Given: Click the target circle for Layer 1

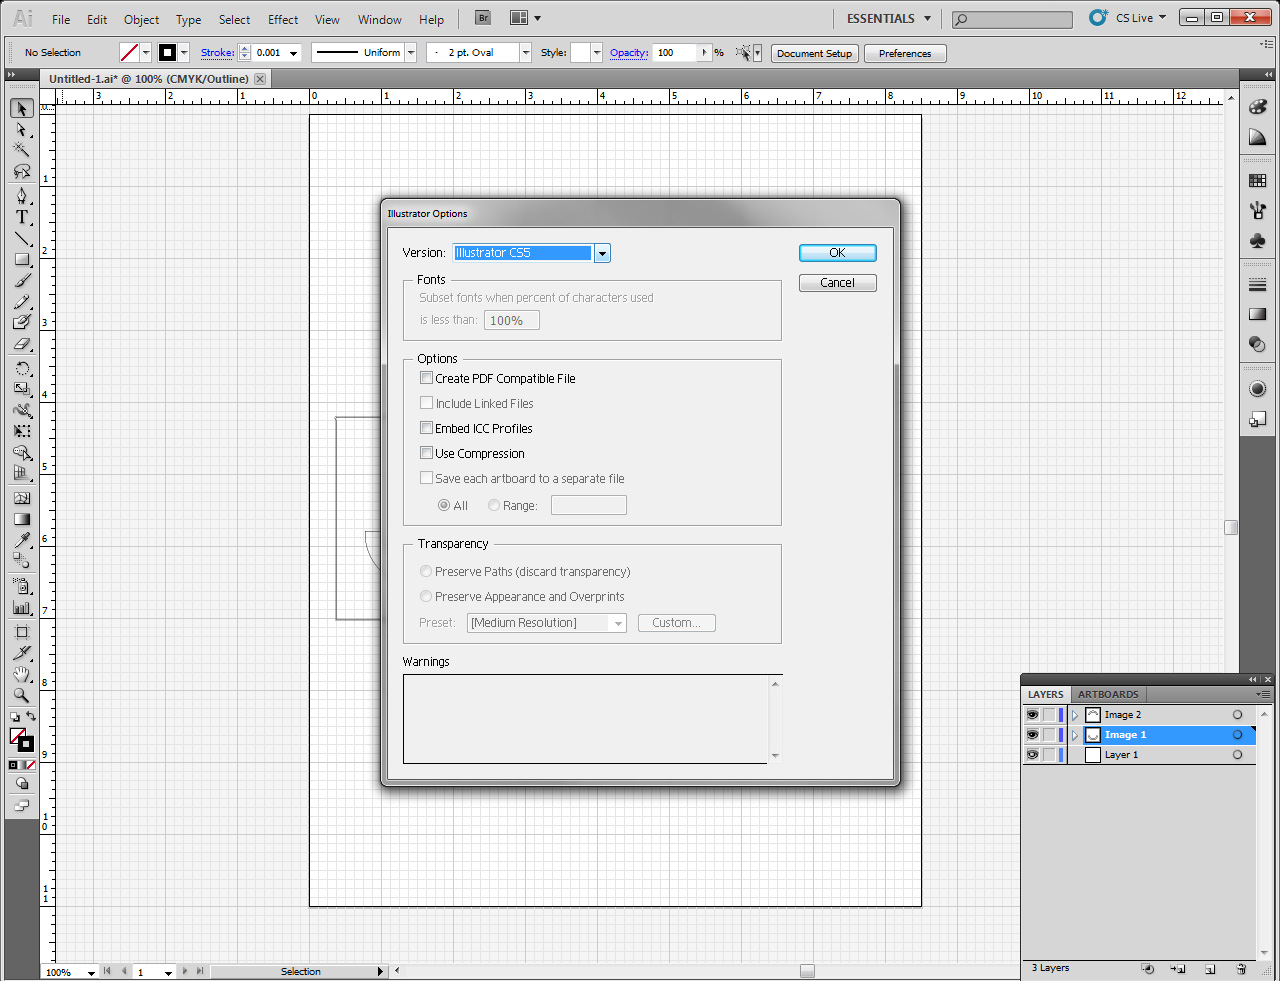Looking at the screenshot, I should pos(1237,755).
